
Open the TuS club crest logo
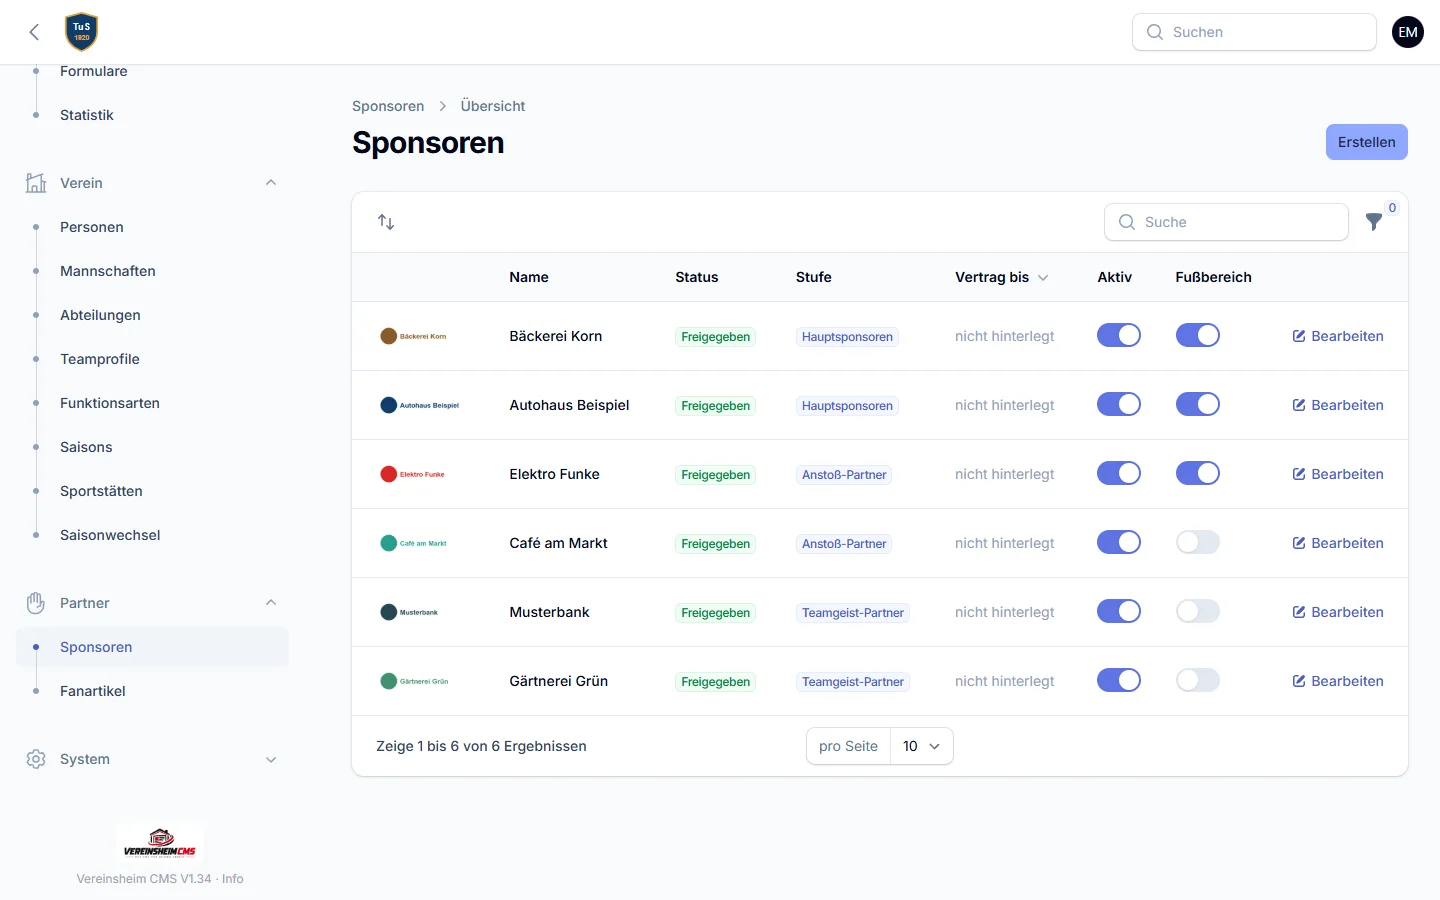click(x=82, y=32)
